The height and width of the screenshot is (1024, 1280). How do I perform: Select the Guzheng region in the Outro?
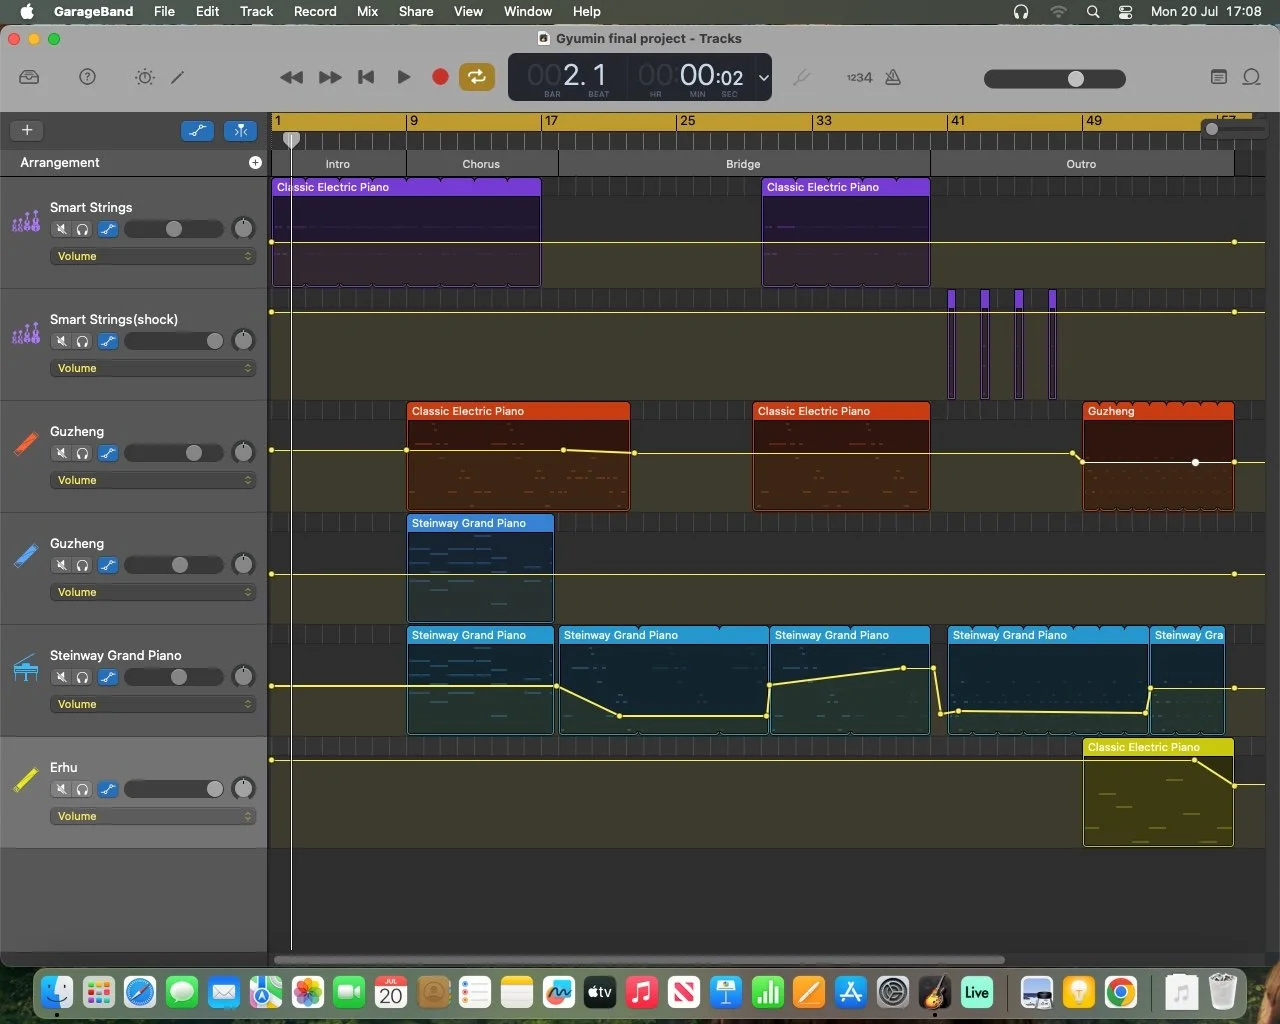[x=1158, y=456]
